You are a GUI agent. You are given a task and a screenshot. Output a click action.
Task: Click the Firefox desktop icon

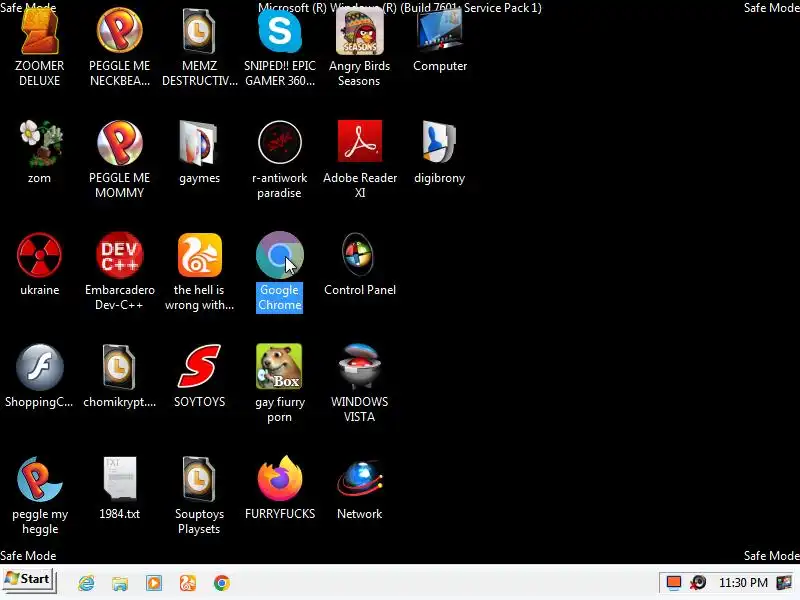pyautogui.click(x=280, y=479)
